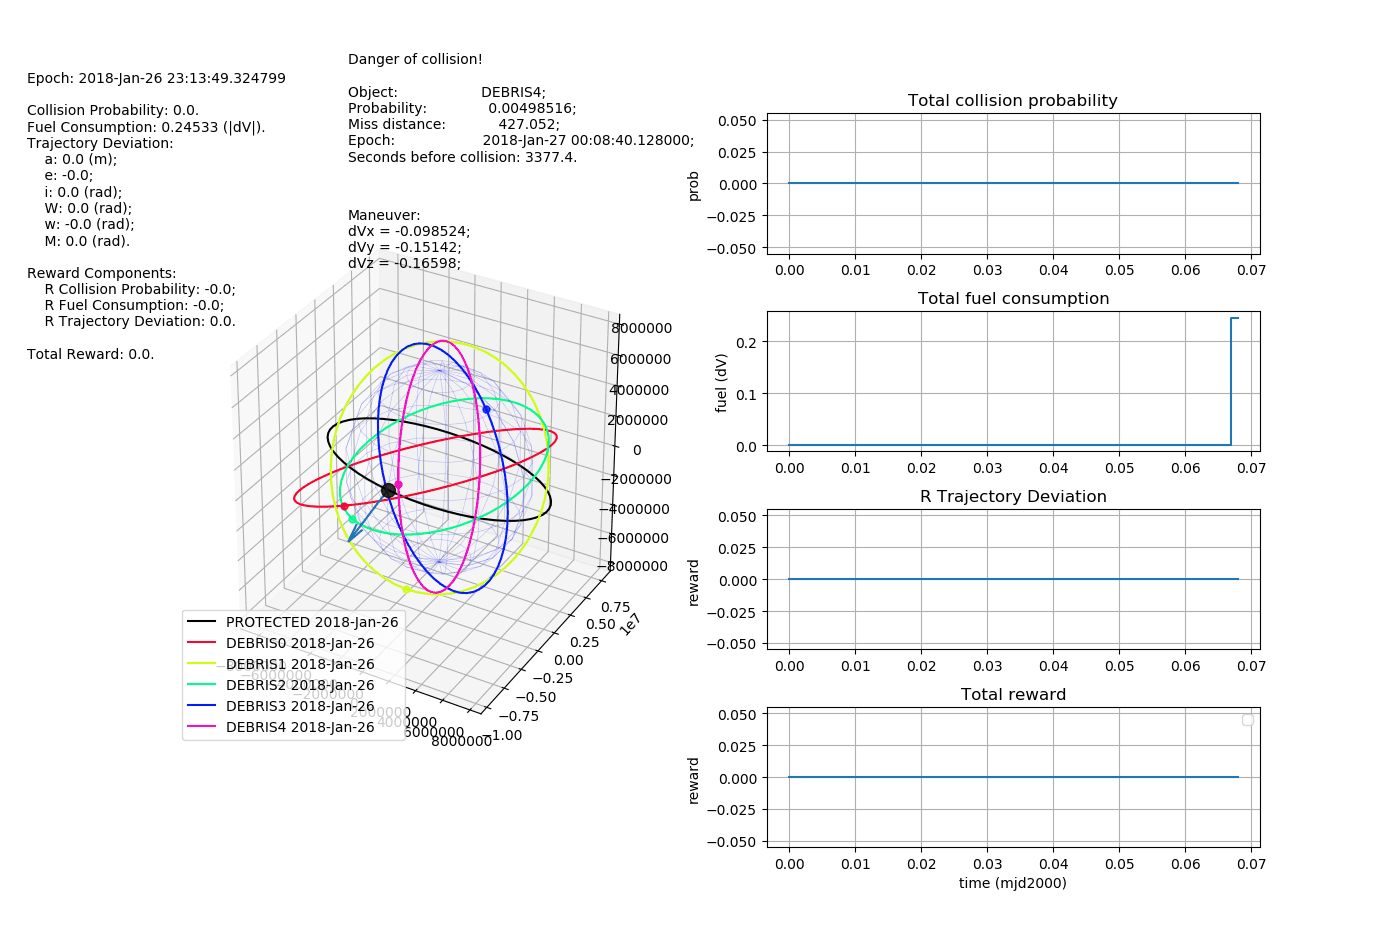The image size is (1400, 952).
Task: Click the Collision Probability: 0.0 line
Action: point(113,111)
